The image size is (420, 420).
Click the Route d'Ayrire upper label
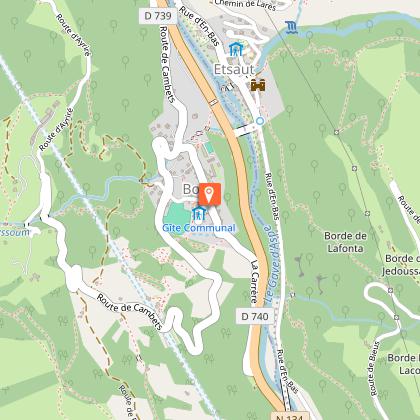point(73,35)
